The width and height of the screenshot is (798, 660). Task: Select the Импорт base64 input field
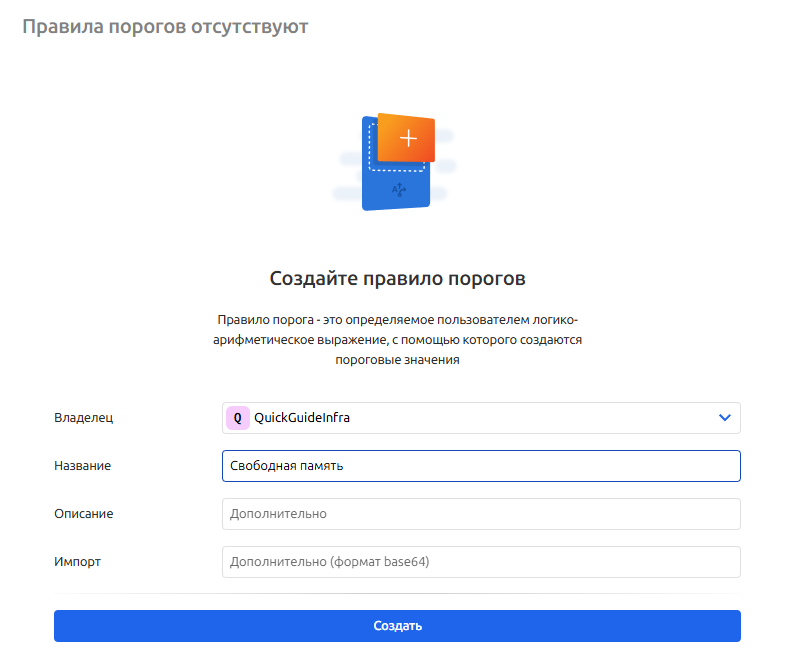(x=480, y=562)
